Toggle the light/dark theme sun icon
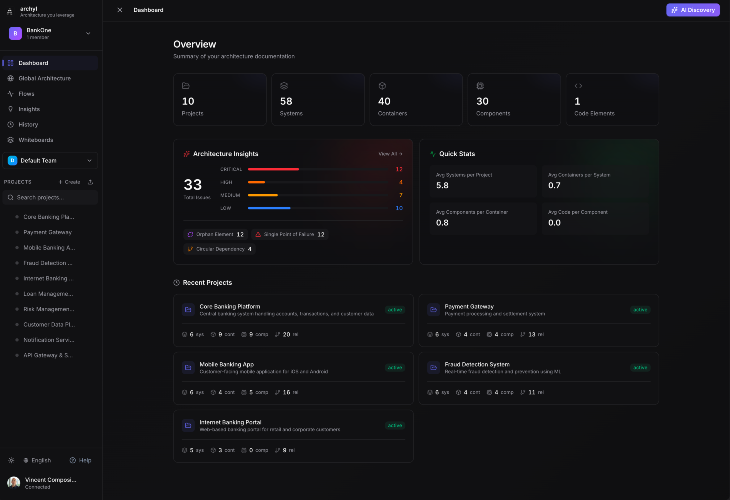This screenshot has height=500, width=730. point(11,460)
